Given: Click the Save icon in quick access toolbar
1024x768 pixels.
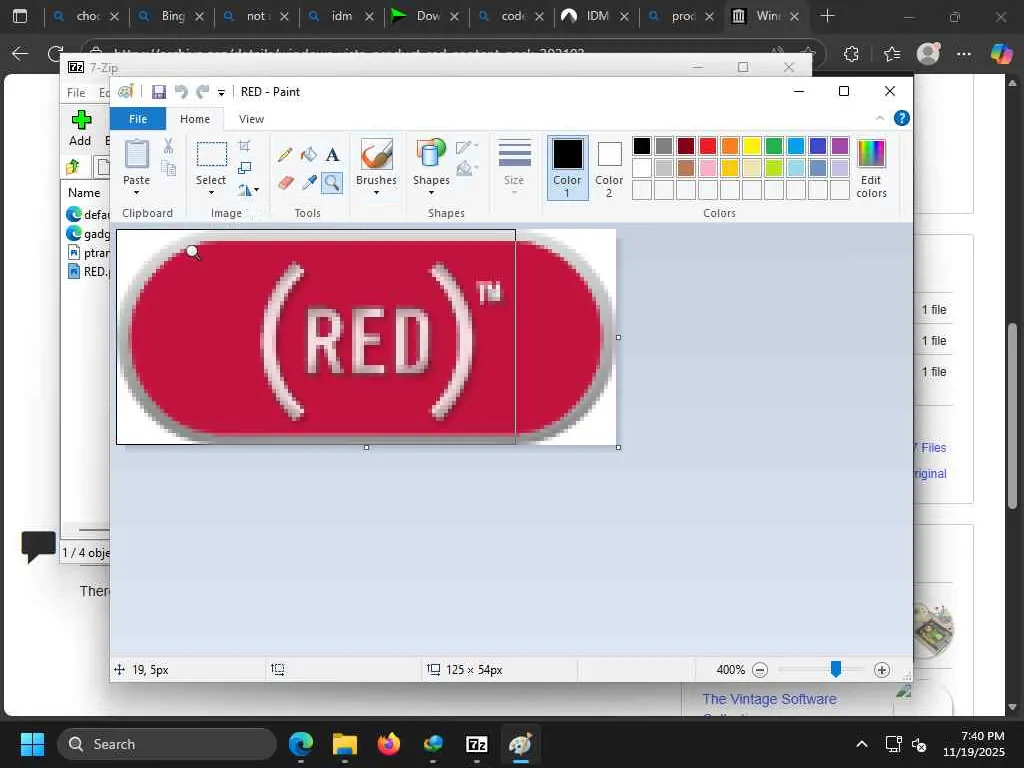Looking at the screenshot, I should (x=158, y=92).
